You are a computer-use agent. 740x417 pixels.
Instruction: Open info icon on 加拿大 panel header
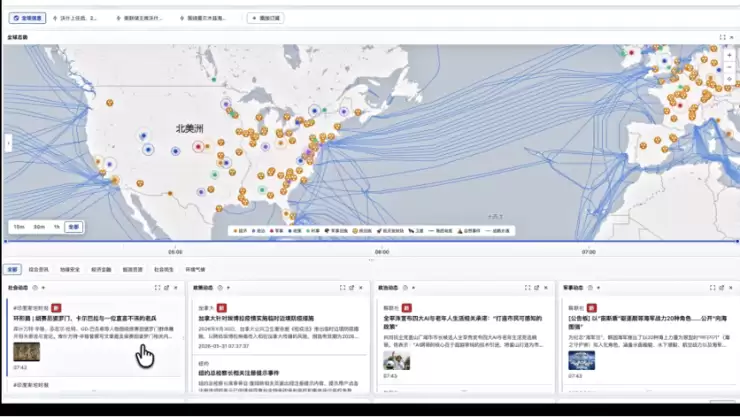pyautogui.click(x=220, y=288)
